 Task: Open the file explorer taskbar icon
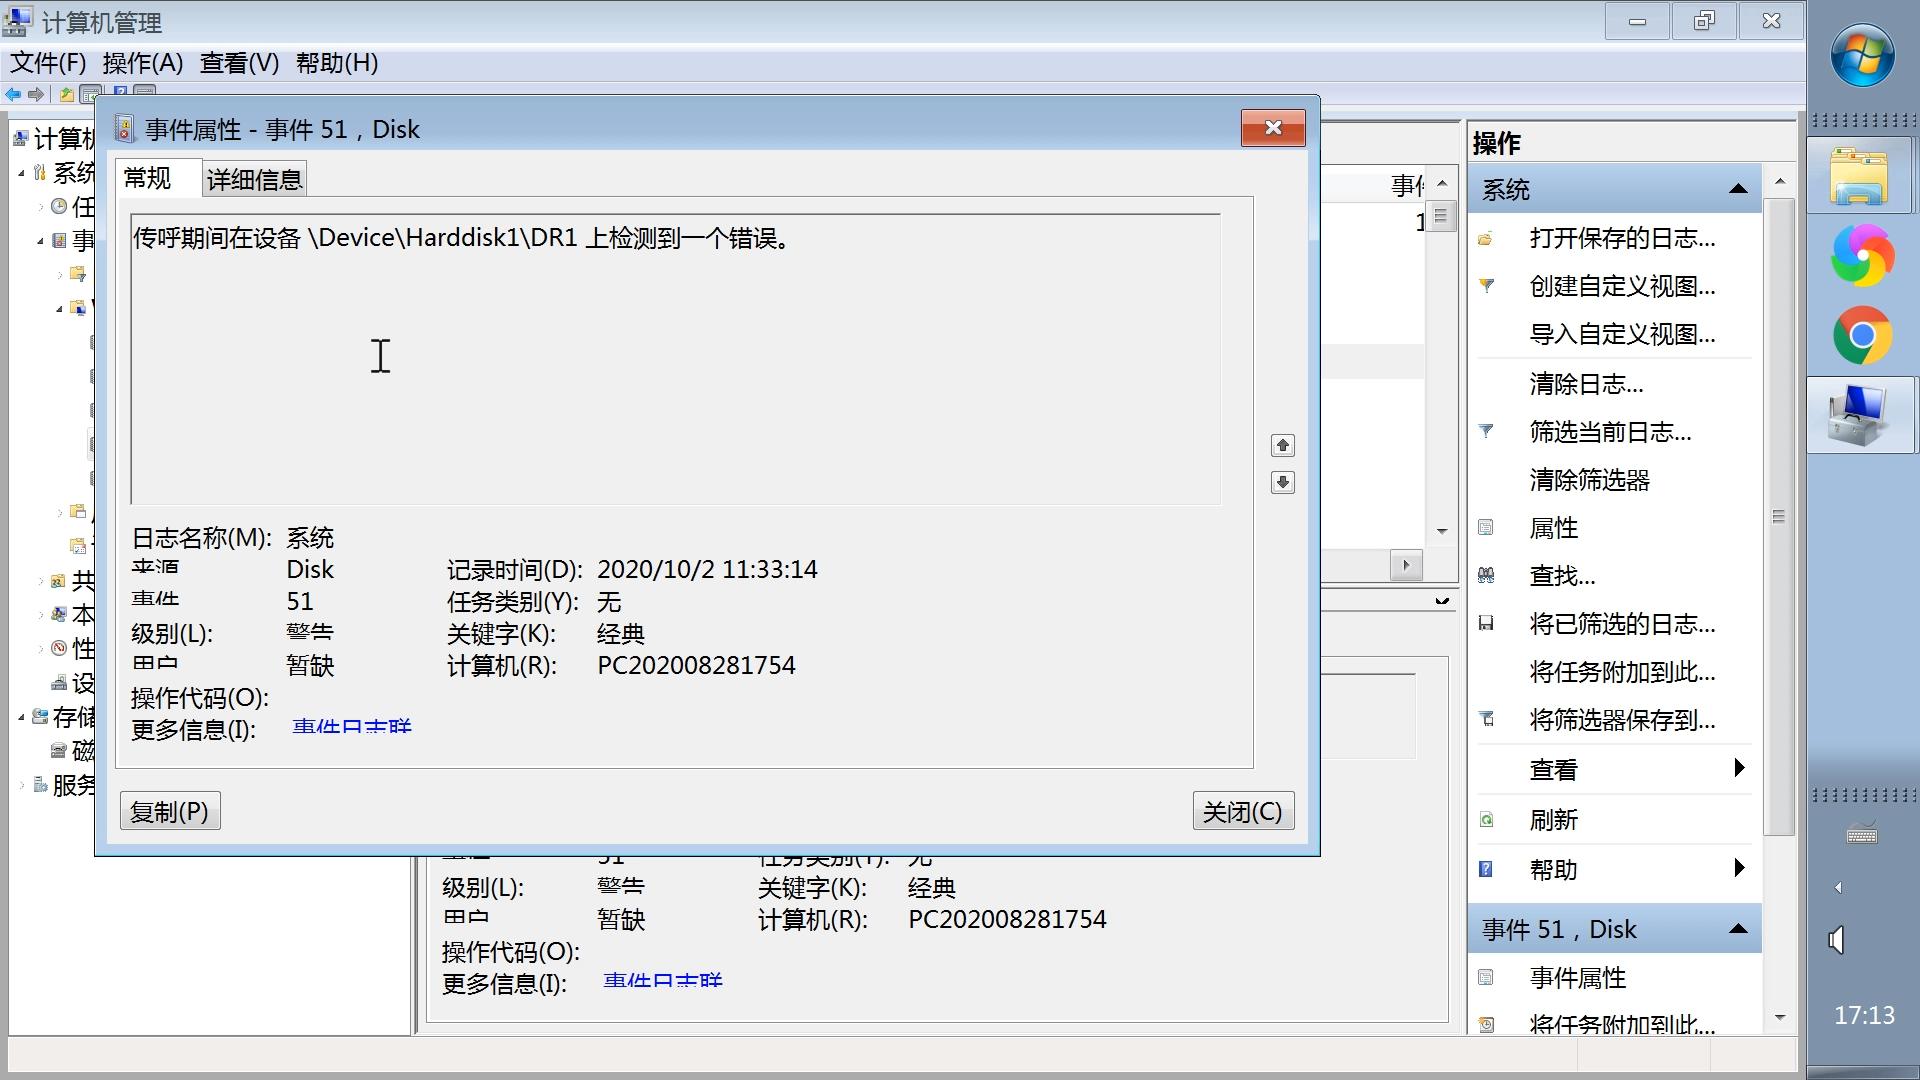(x=1859, y=177)
